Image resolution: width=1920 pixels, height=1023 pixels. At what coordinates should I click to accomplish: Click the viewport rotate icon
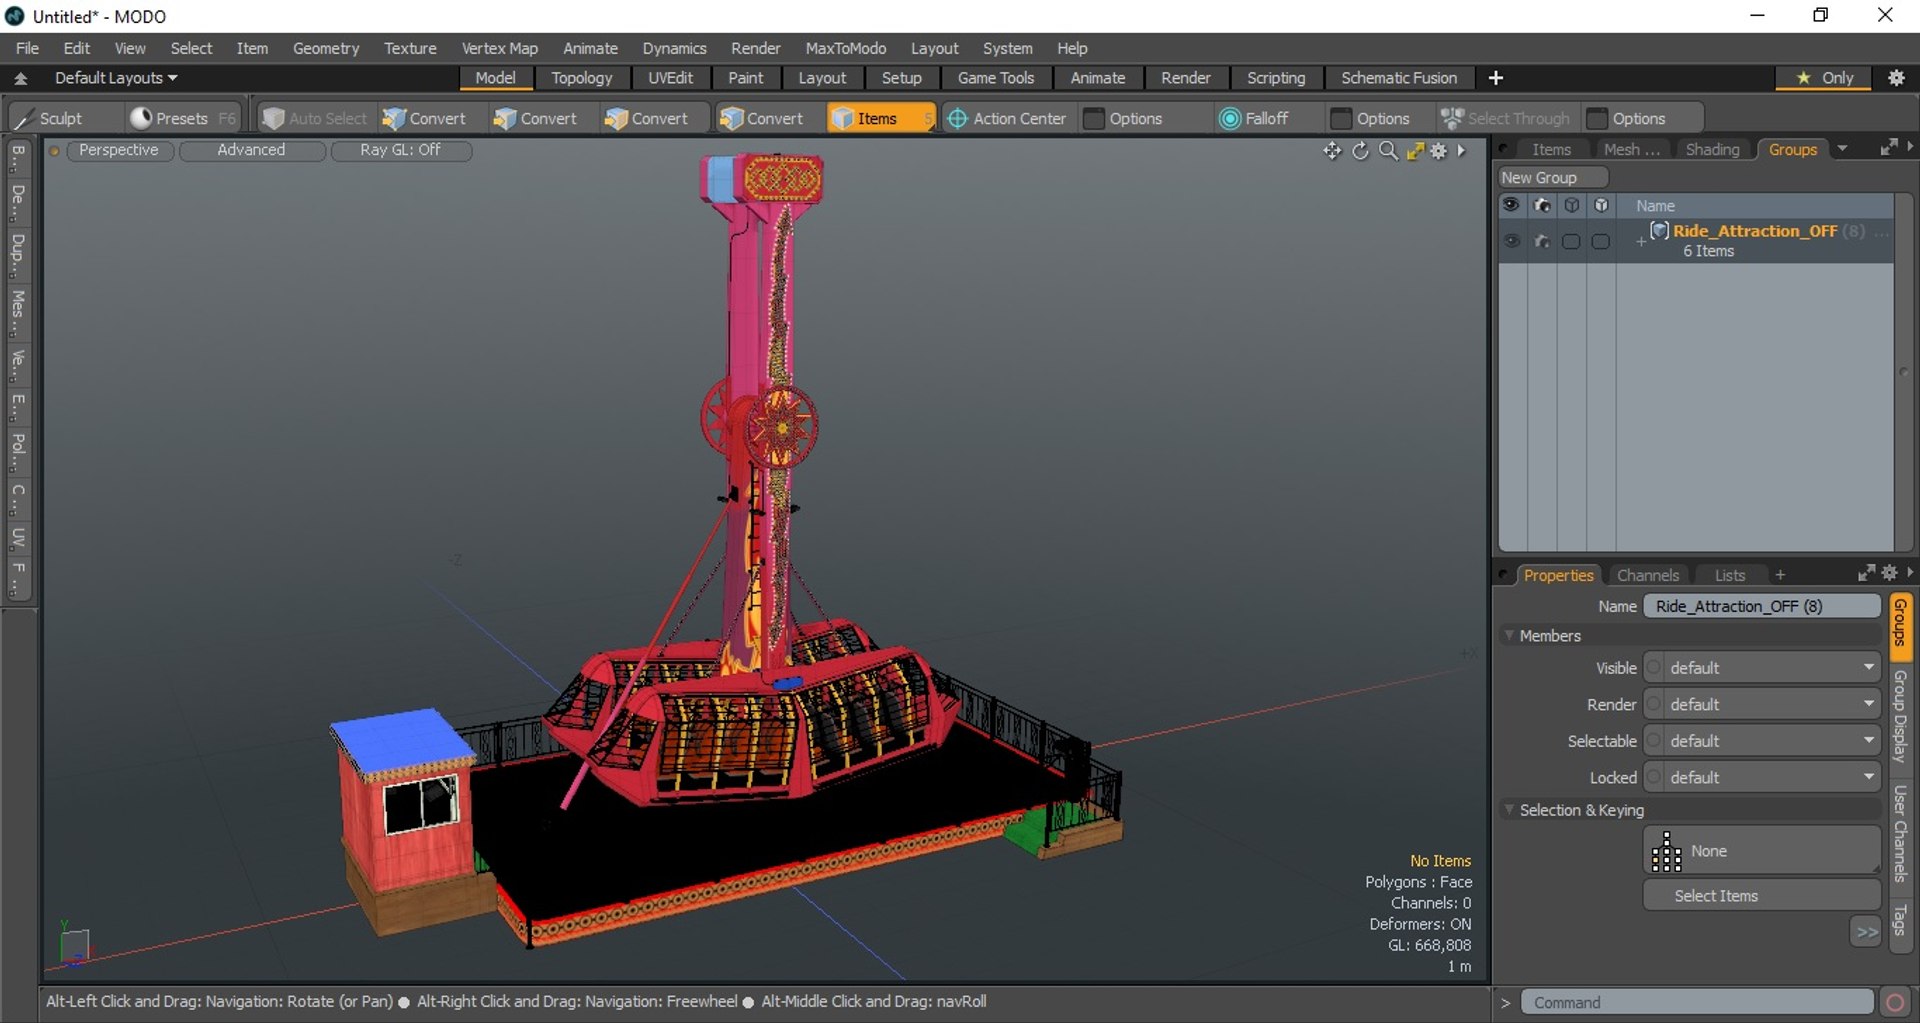(1360, 151)
